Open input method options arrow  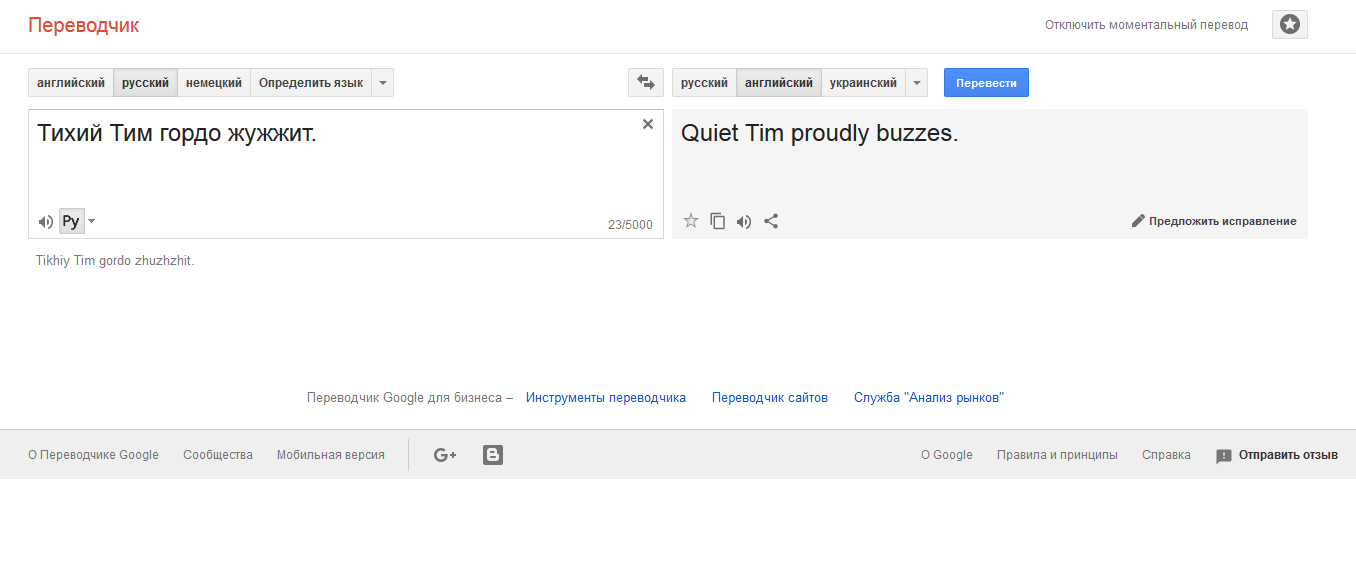(92, 221)
